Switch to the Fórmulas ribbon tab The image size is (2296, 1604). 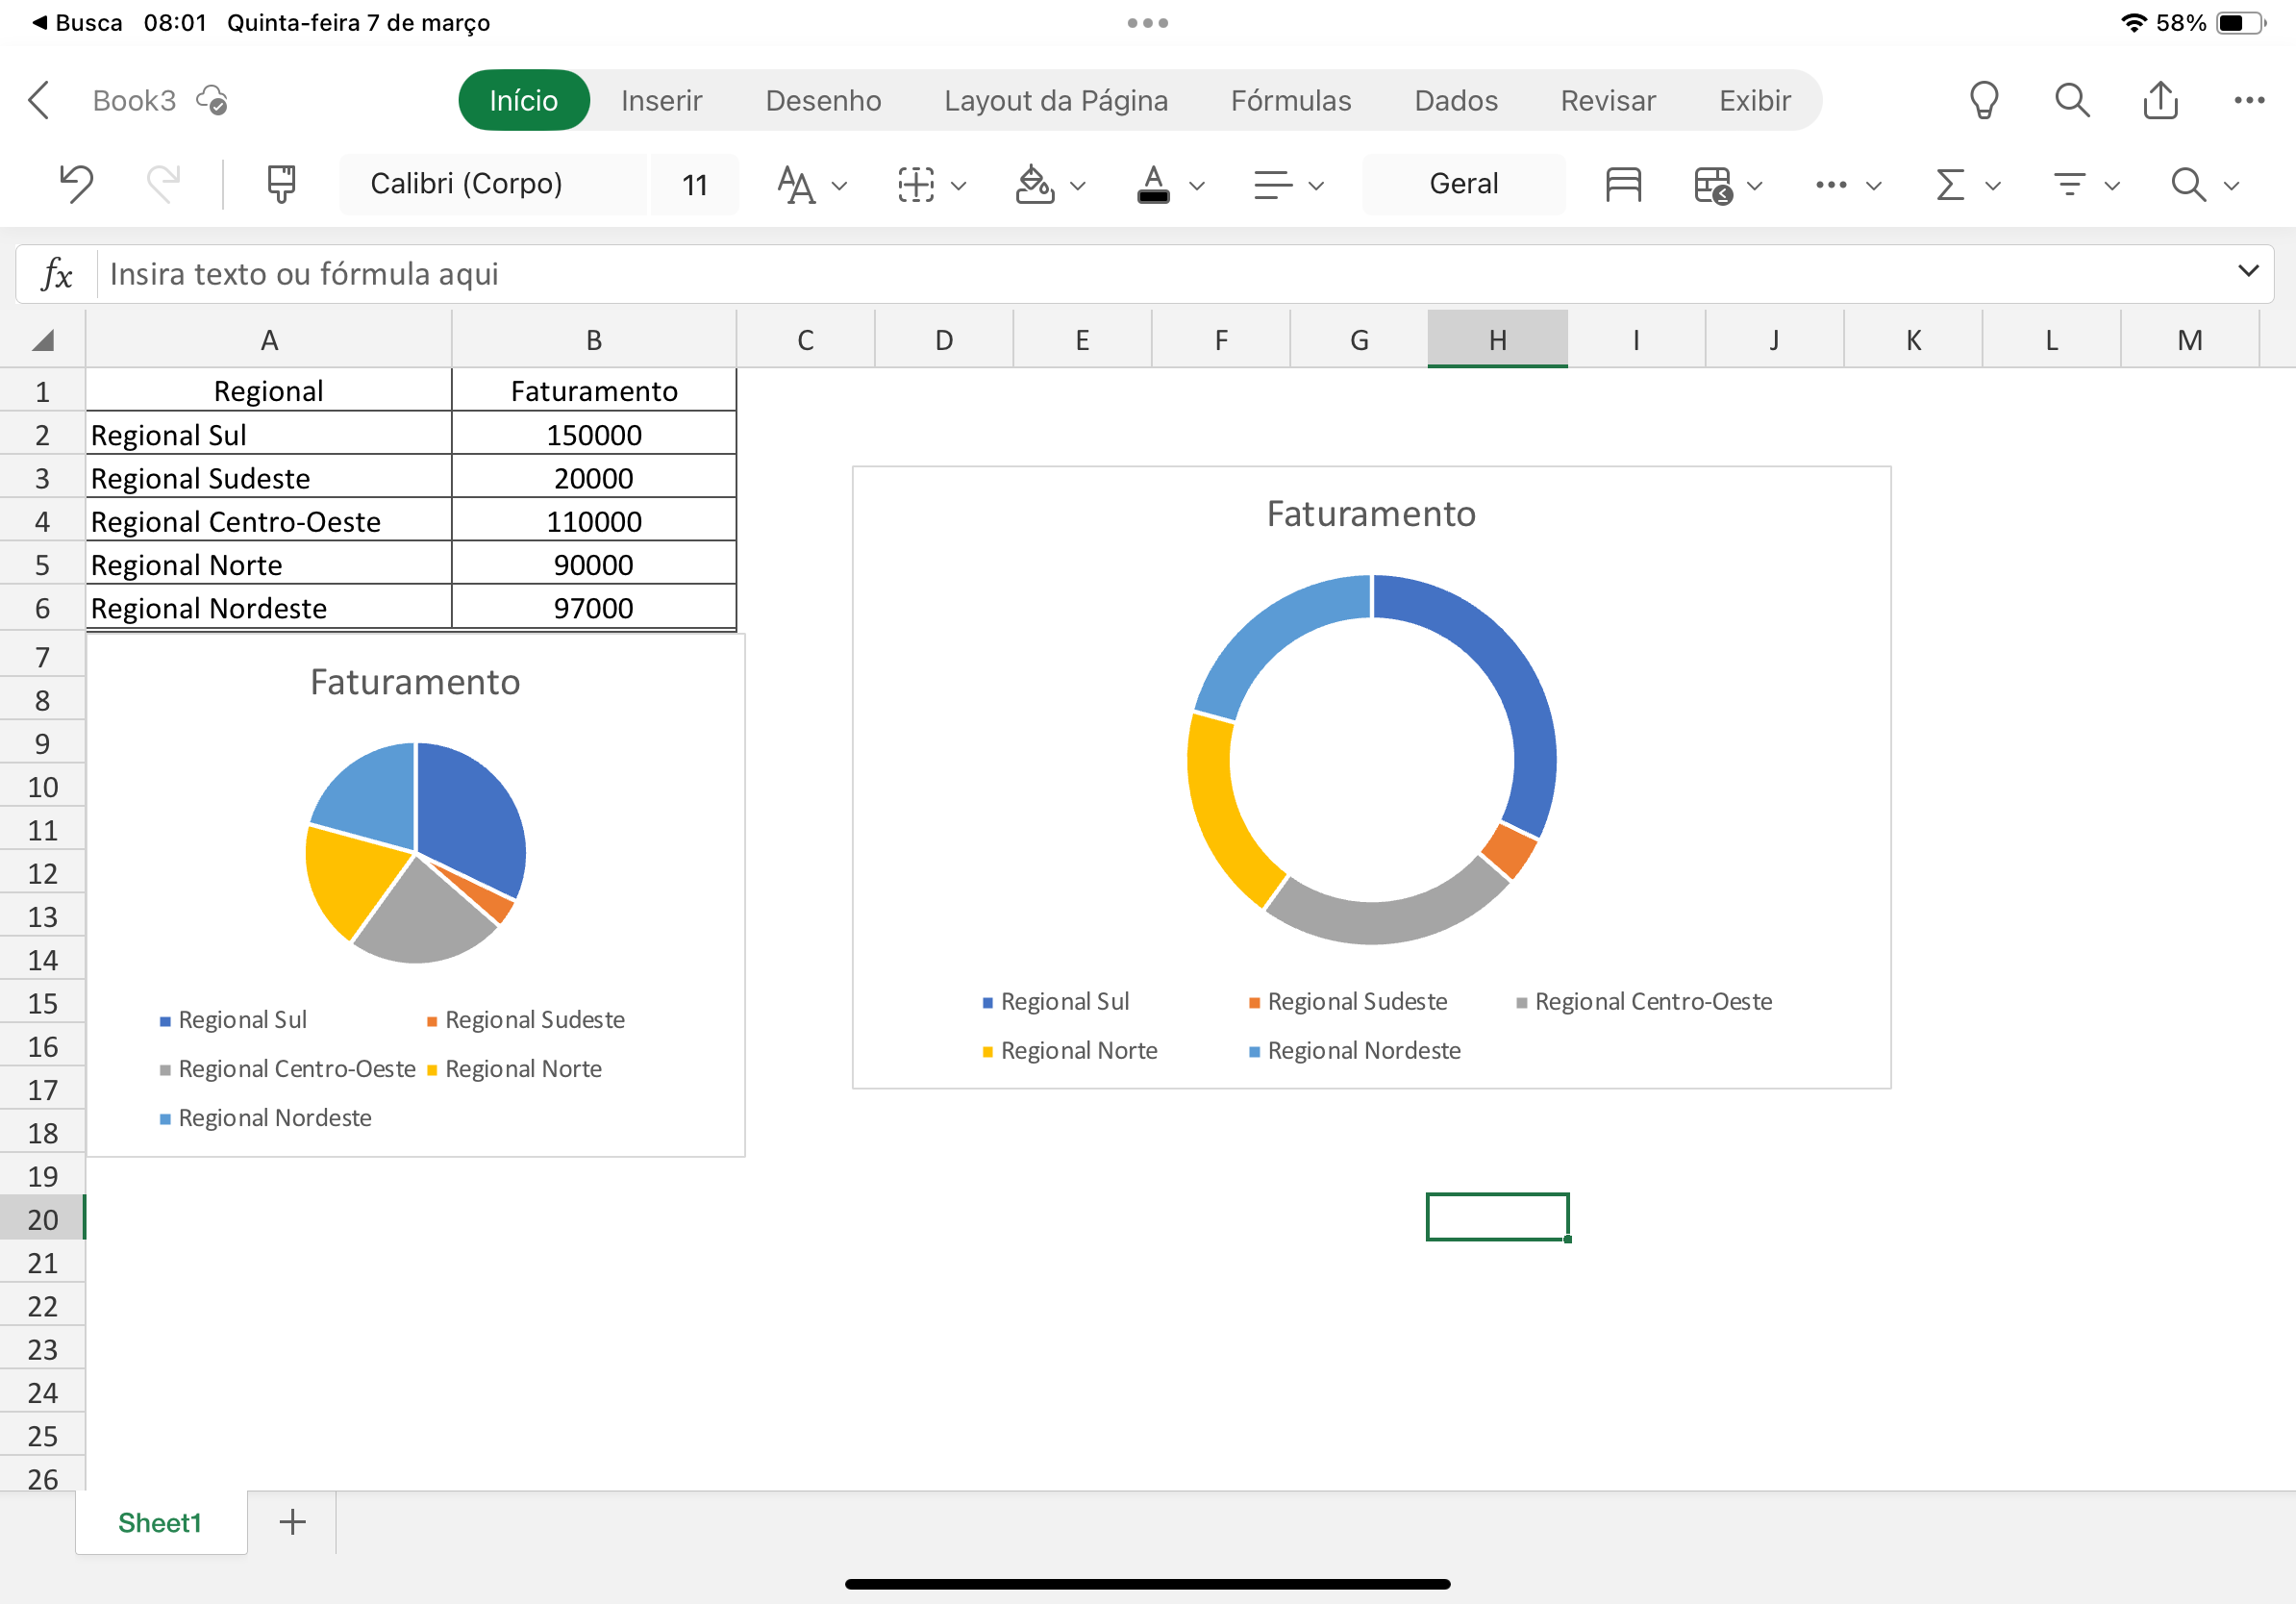pyautogui.click(x=1291, y=100)
